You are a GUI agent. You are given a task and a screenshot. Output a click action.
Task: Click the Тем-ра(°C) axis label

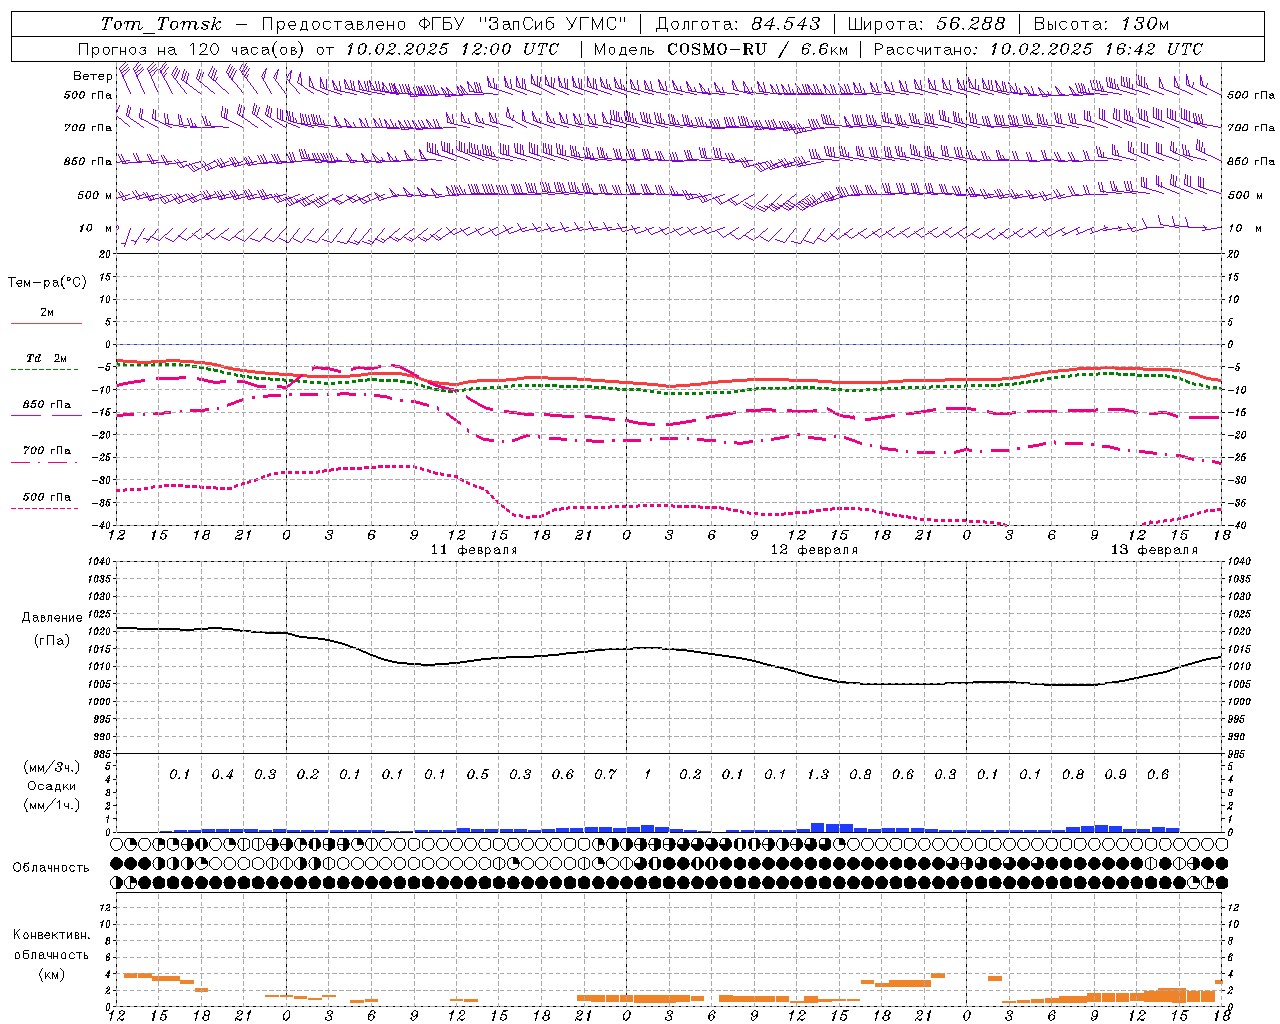pyautogui.click(x=47, y=283)
